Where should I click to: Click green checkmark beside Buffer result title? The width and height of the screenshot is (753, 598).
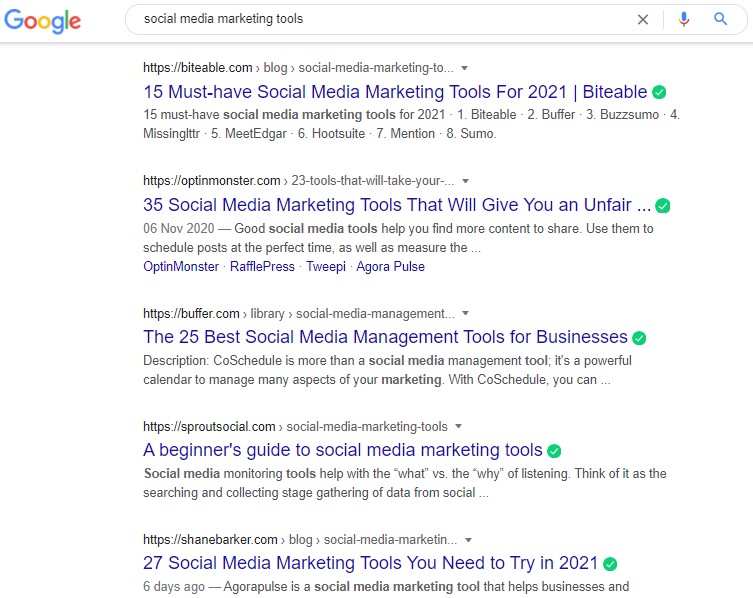pyautogui.click(x=639, y=337)
